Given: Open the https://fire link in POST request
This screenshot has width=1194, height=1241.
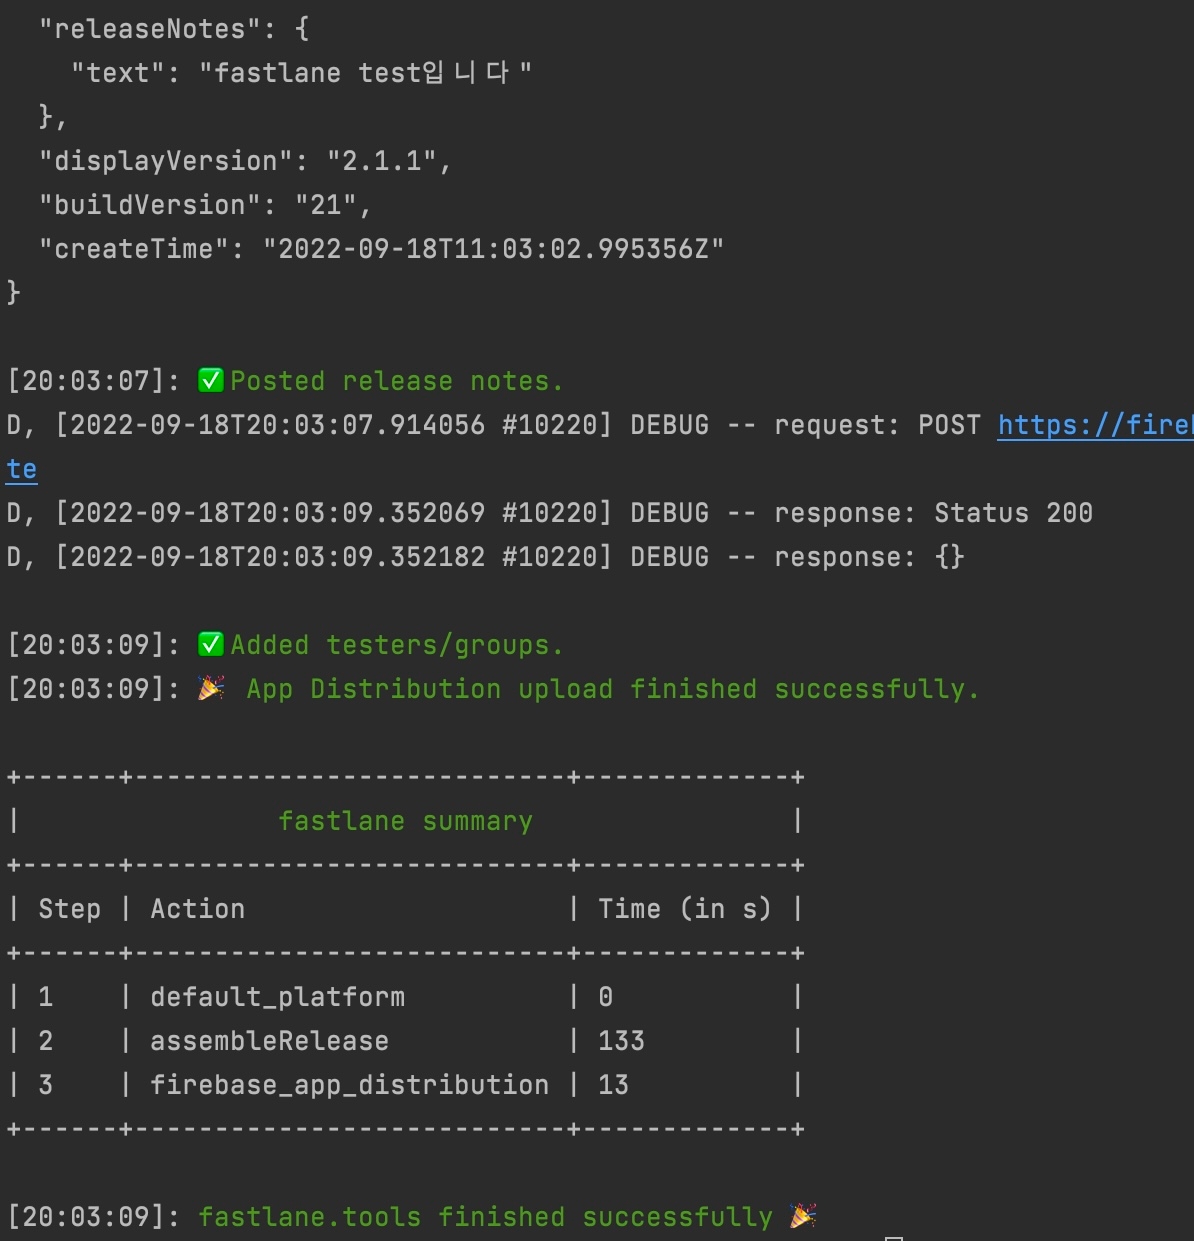Looking at the screenshot, I should 1095,425.
